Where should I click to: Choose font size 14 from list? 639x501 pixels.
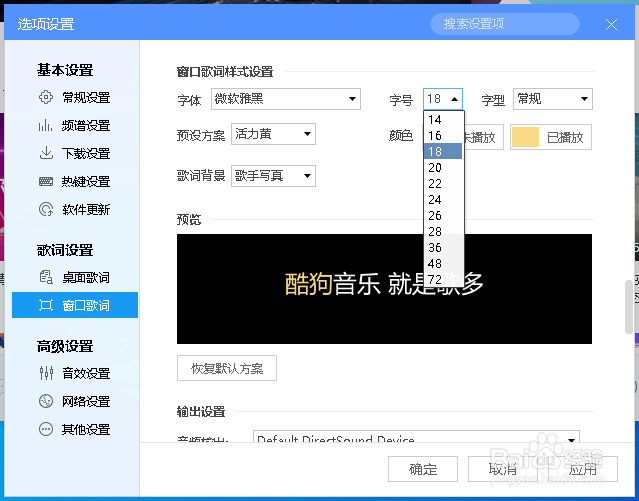[x=443, y=119]
